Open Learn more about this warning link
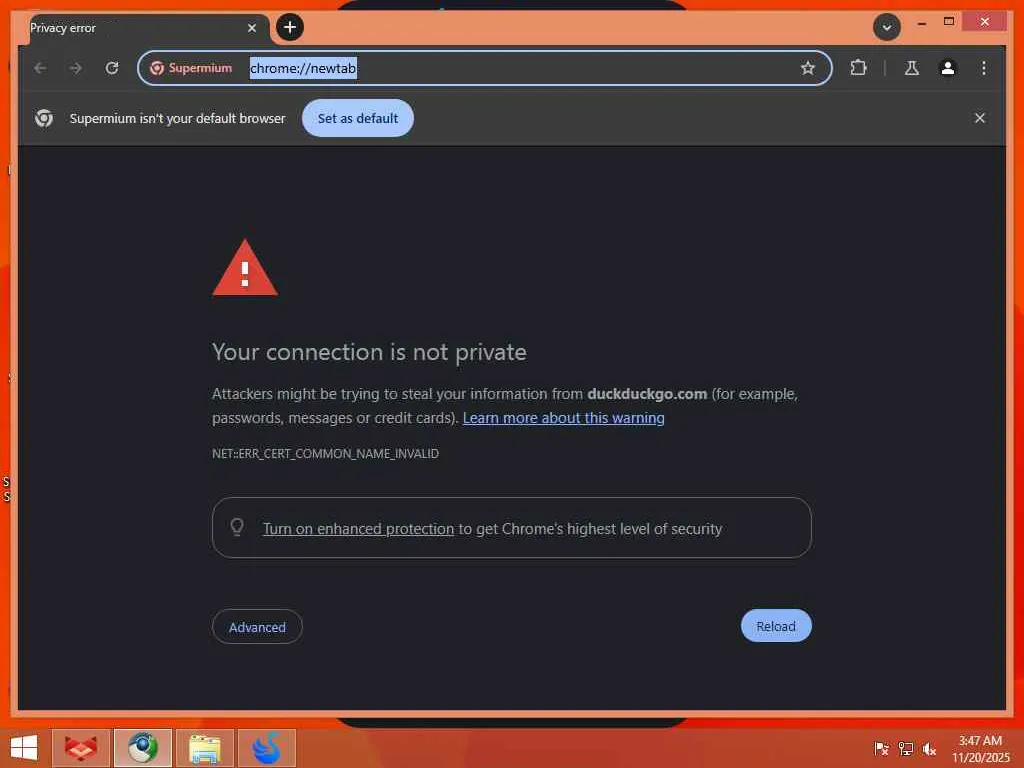This screenshot has width=1024, height=768. click(564, 418)
